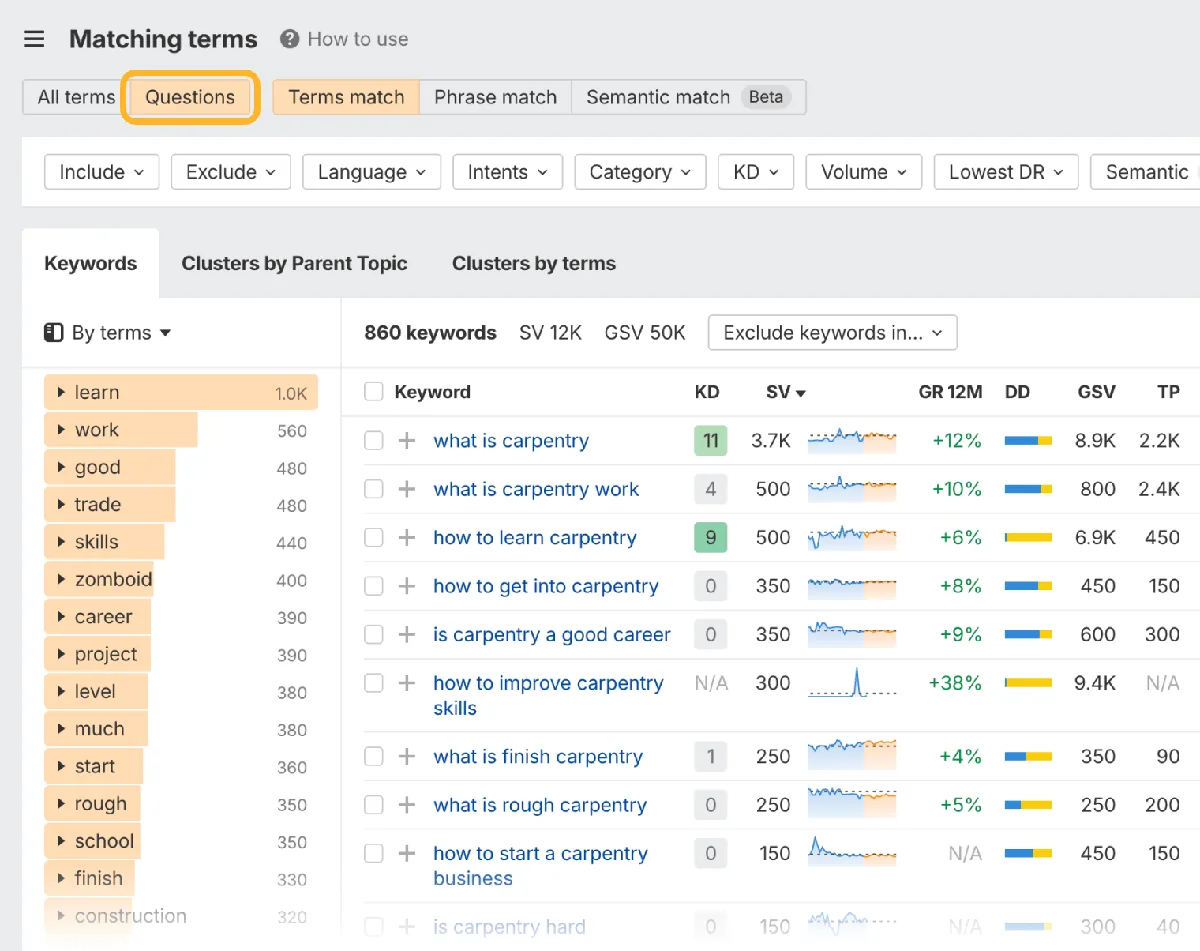Open the SV trend chart for 'what is carpentry work'
Screen dimensions: 1200x951
pyautogui.click(x=852, y=488)
